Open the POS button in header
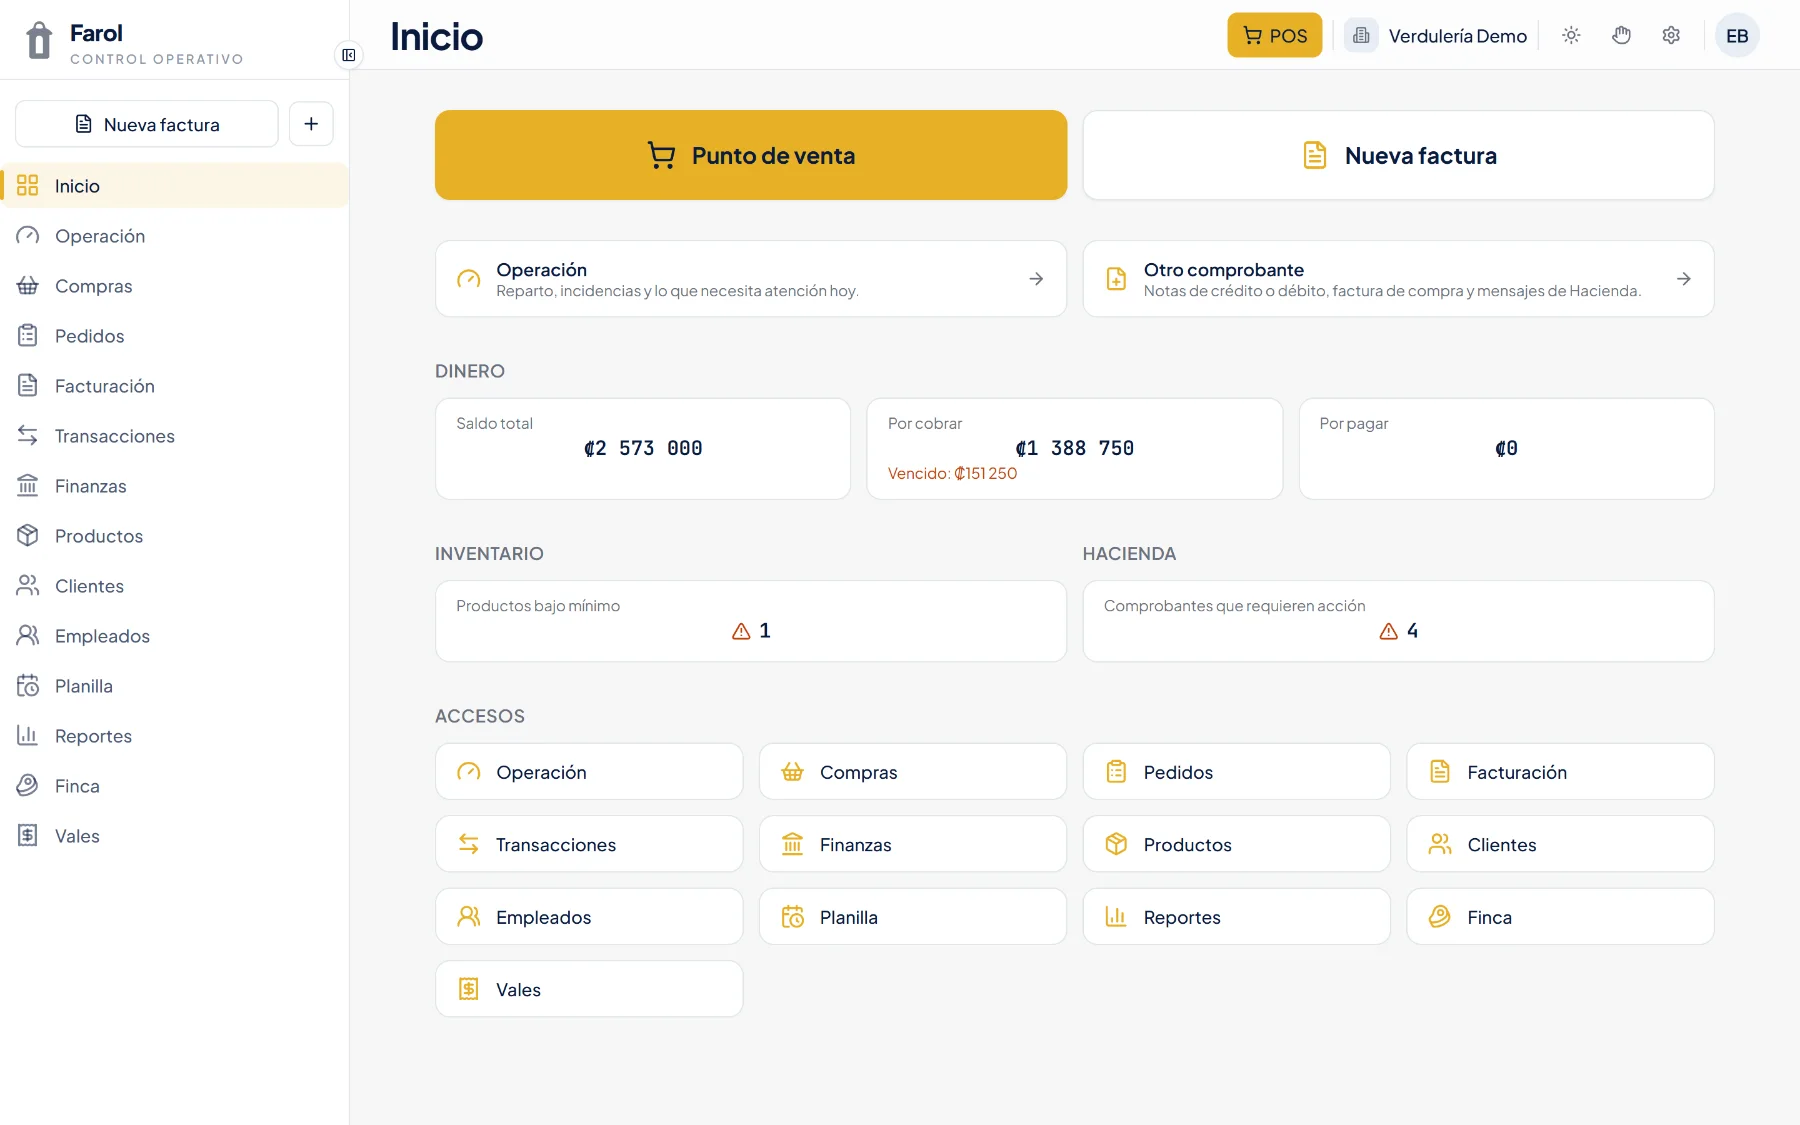The height and width of the screenshot is (1125, 1800). [1274, 36]
